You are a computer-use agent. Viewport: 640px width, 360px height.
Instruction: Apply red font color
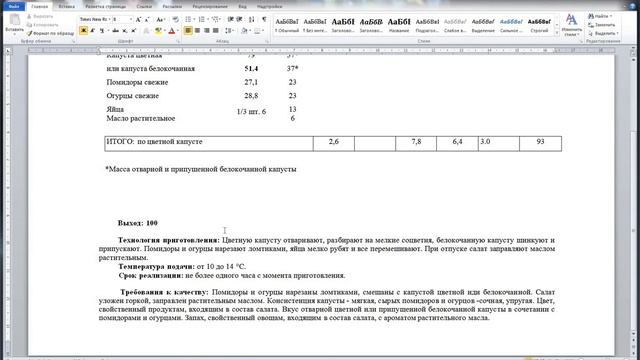coord(171,31)
